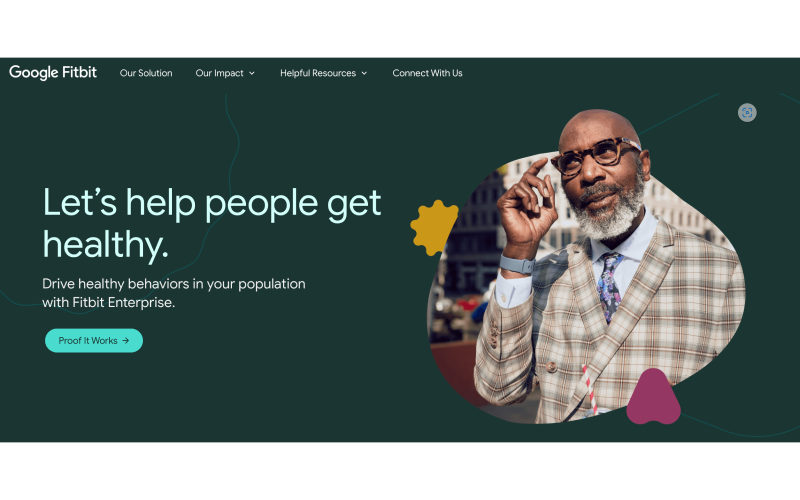The height and width of the screenshot is (500, 800).
Task: Click the yellow blob decorative shape
Action: coord(434,228)
